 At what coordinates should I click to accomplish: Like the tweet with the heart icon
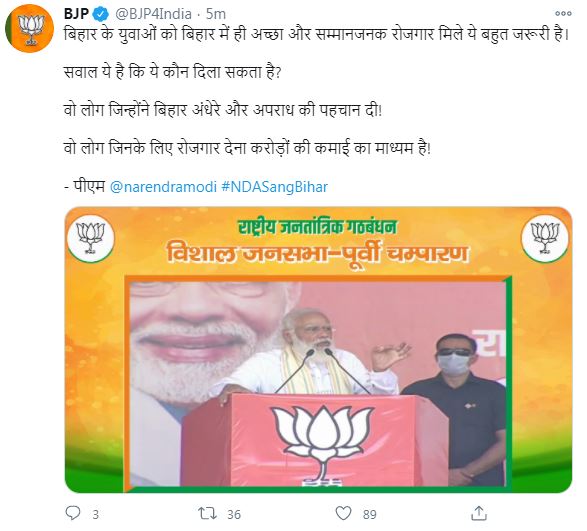coord(343,513)
